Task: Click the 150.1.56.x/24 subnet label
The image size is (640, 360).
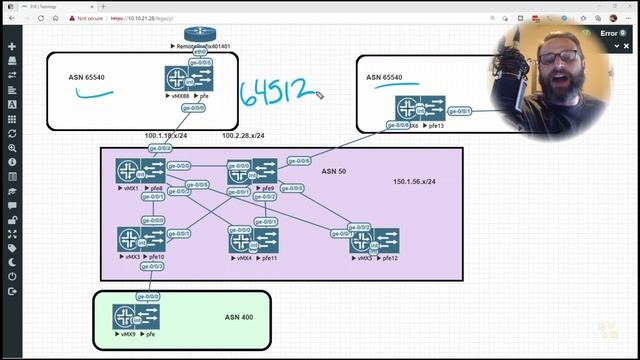Action: tap(414, 182)
